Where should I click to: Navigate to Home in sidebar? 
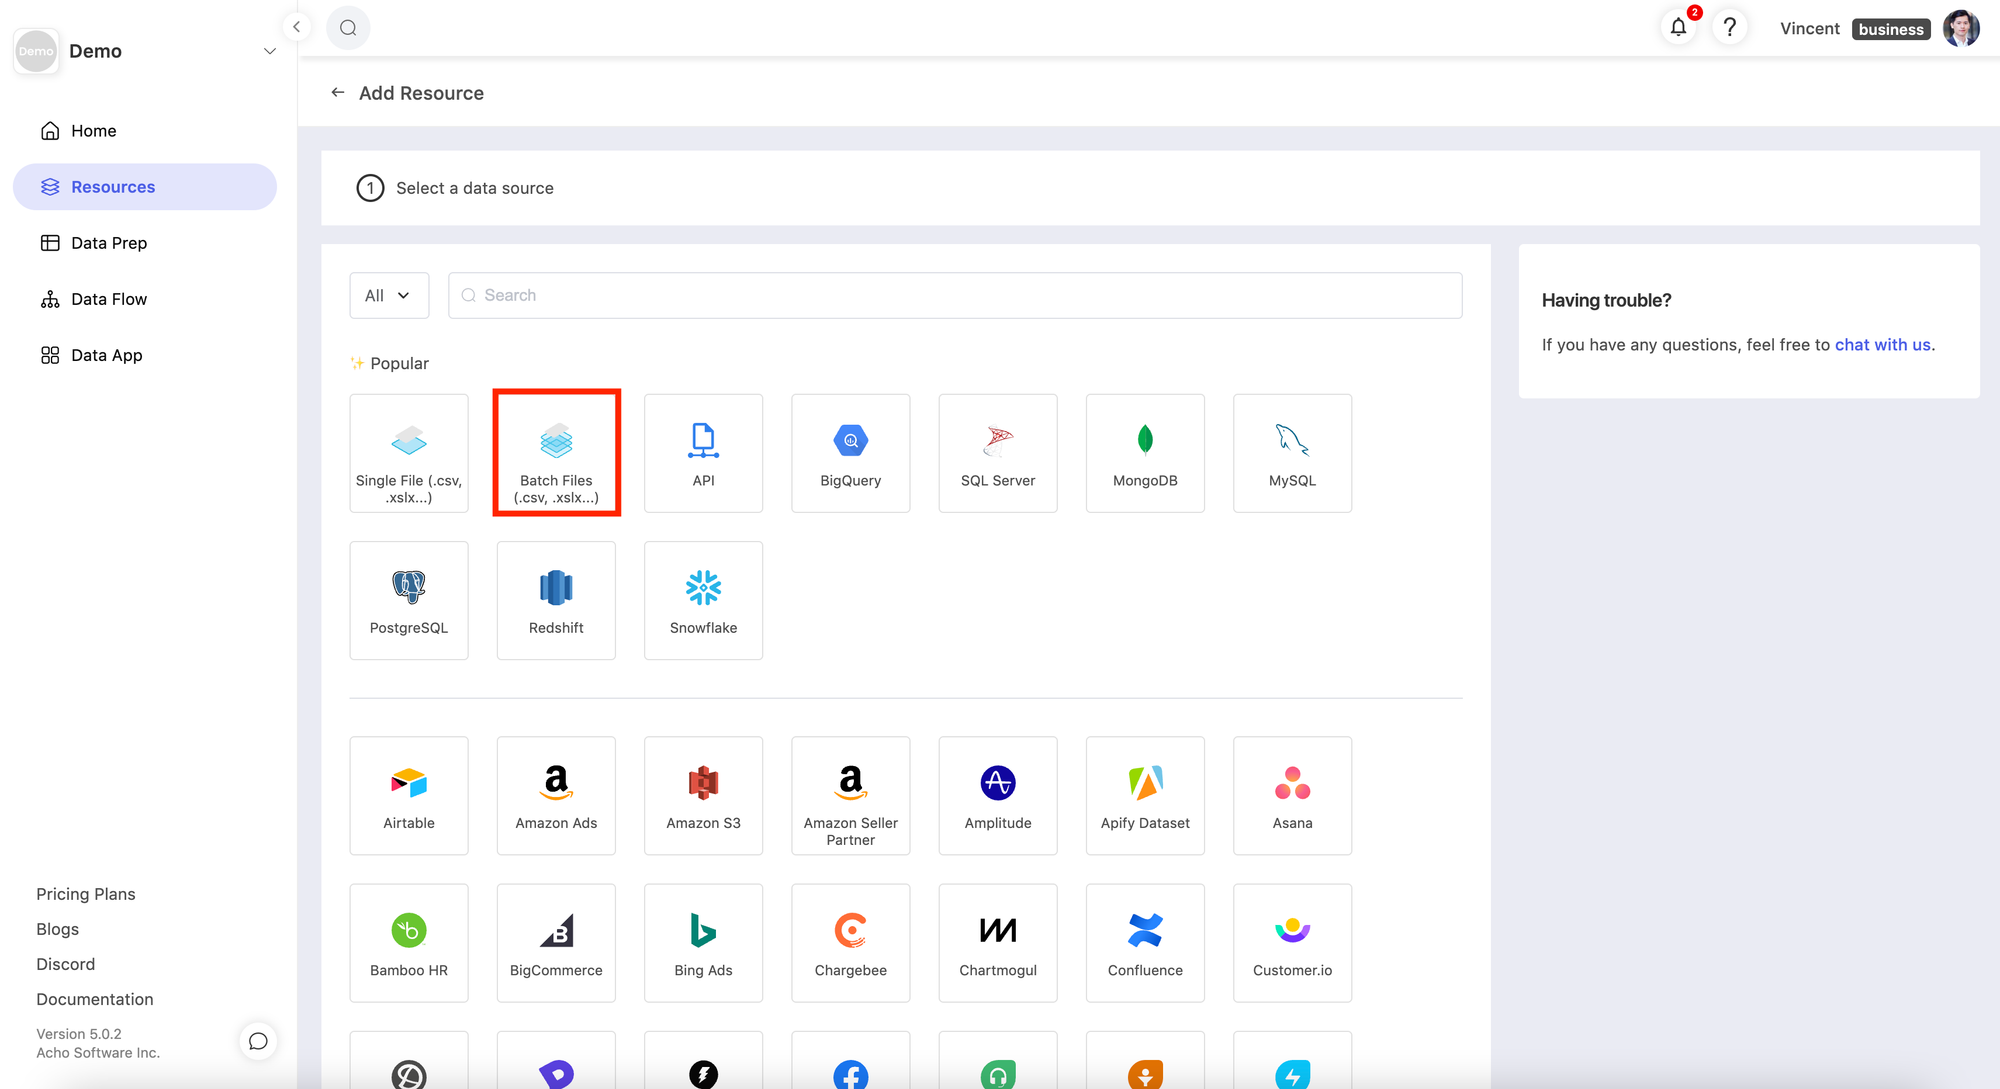point(93,131)
